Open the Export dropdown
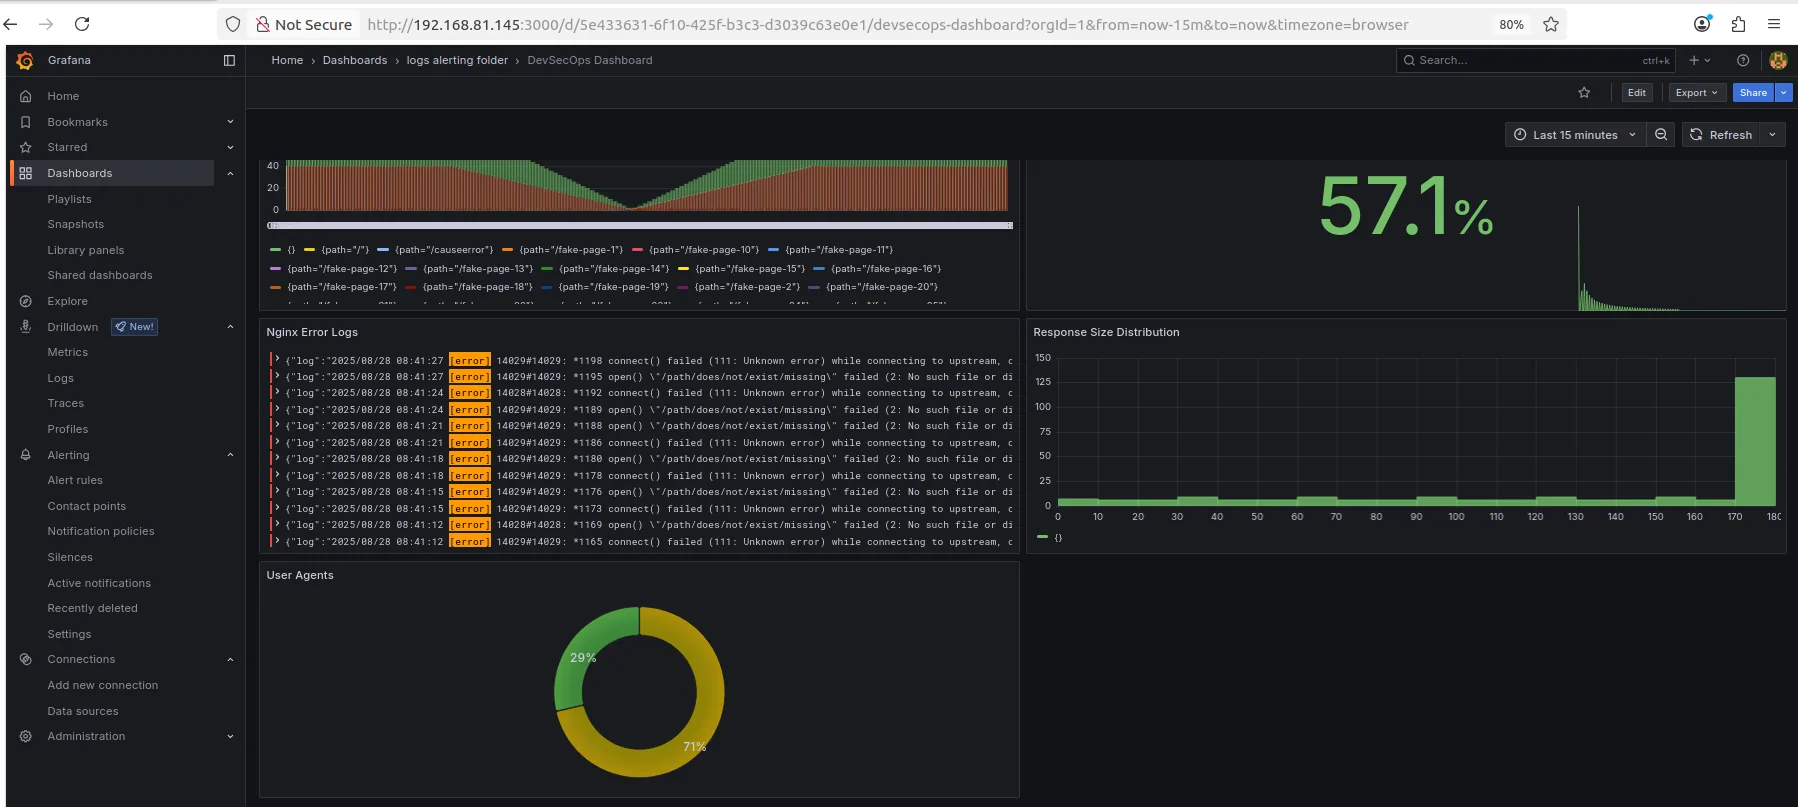The image size is (1798, 807). [x=1696, y=93]
